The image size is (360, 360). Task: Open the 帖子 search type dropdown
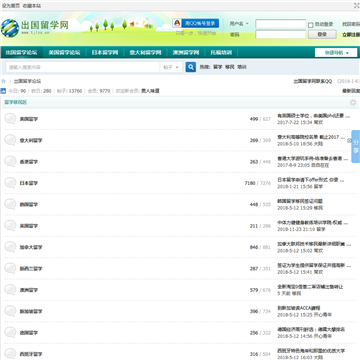[x=171, y=67]
